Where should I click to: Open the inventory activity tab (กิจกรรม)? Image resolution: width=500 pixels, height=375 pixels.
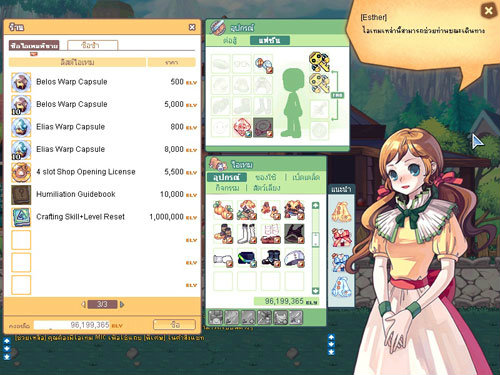(x=227, y=188)
